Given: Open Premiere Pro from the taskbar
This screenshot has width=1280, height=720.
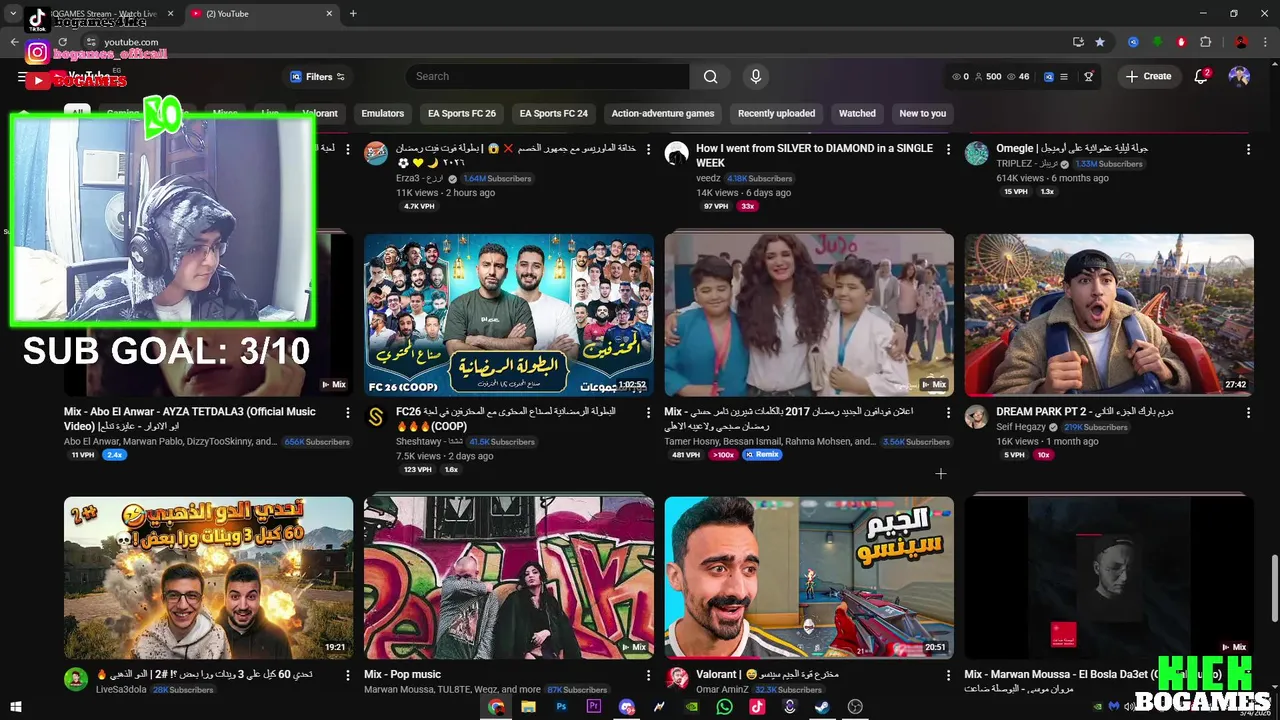Looking at the screenshot, I should 594,707.
